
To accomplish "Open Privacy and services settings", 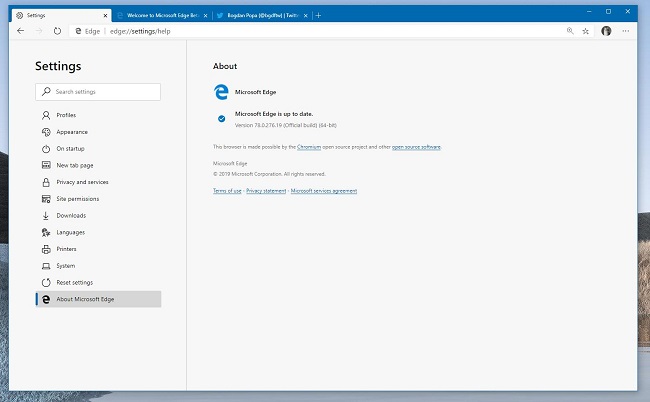I will [98, 182].
